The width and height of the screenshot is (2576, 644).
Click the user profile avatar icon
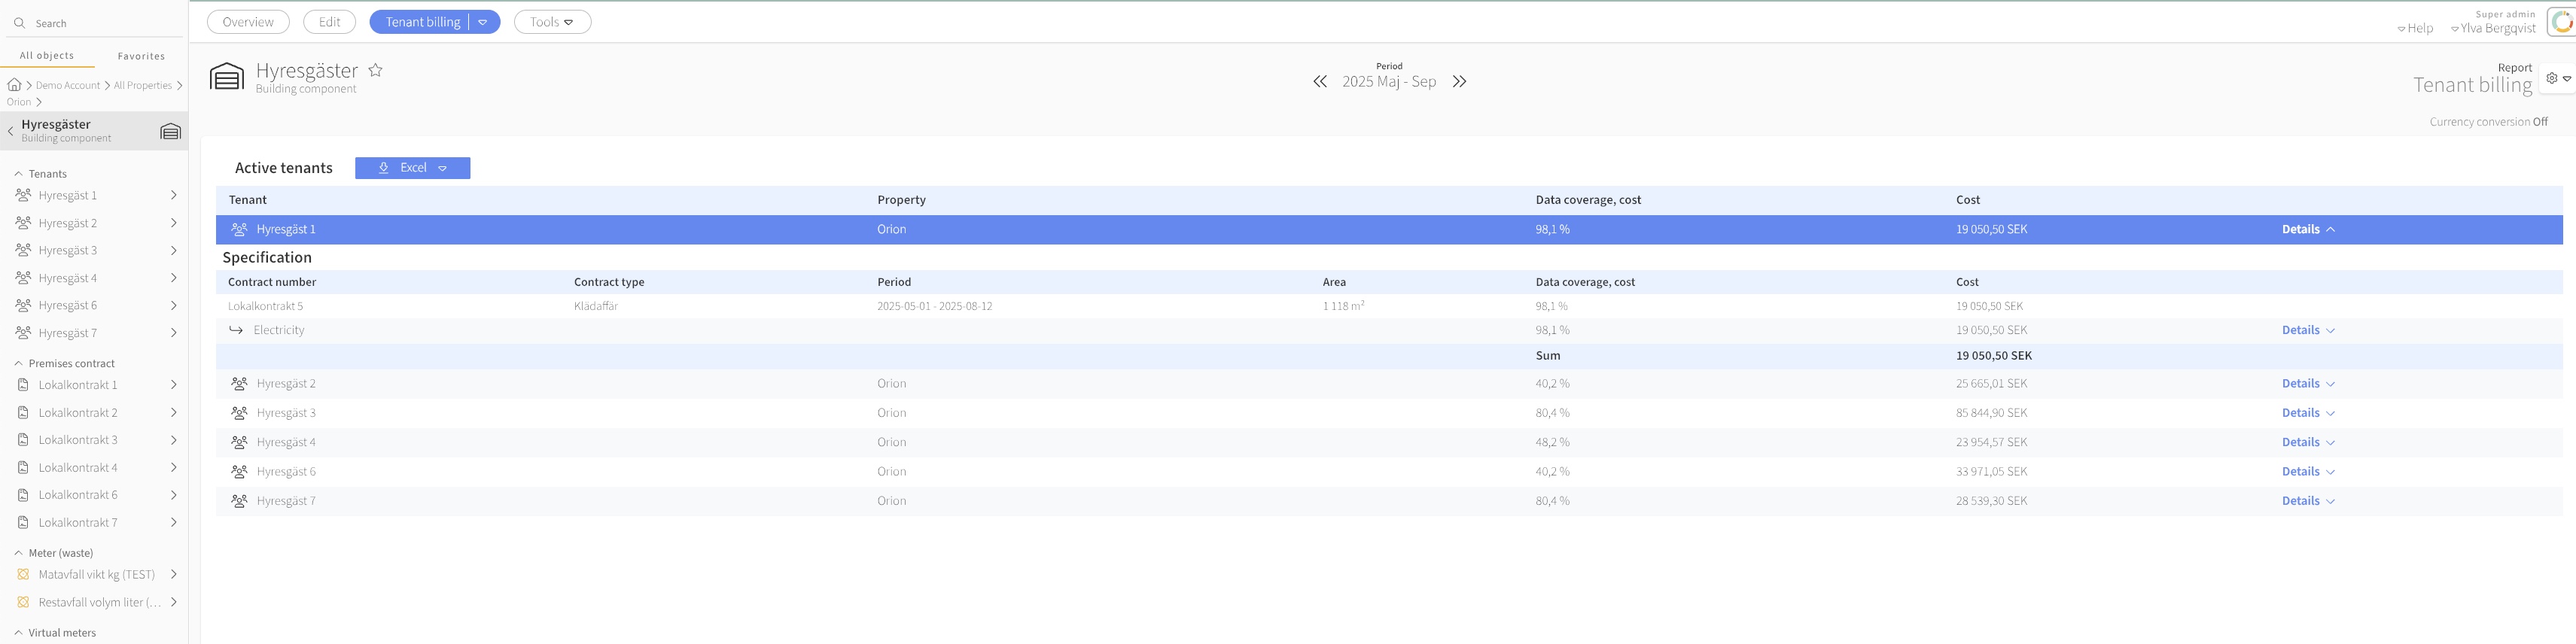click(2562, 22)
